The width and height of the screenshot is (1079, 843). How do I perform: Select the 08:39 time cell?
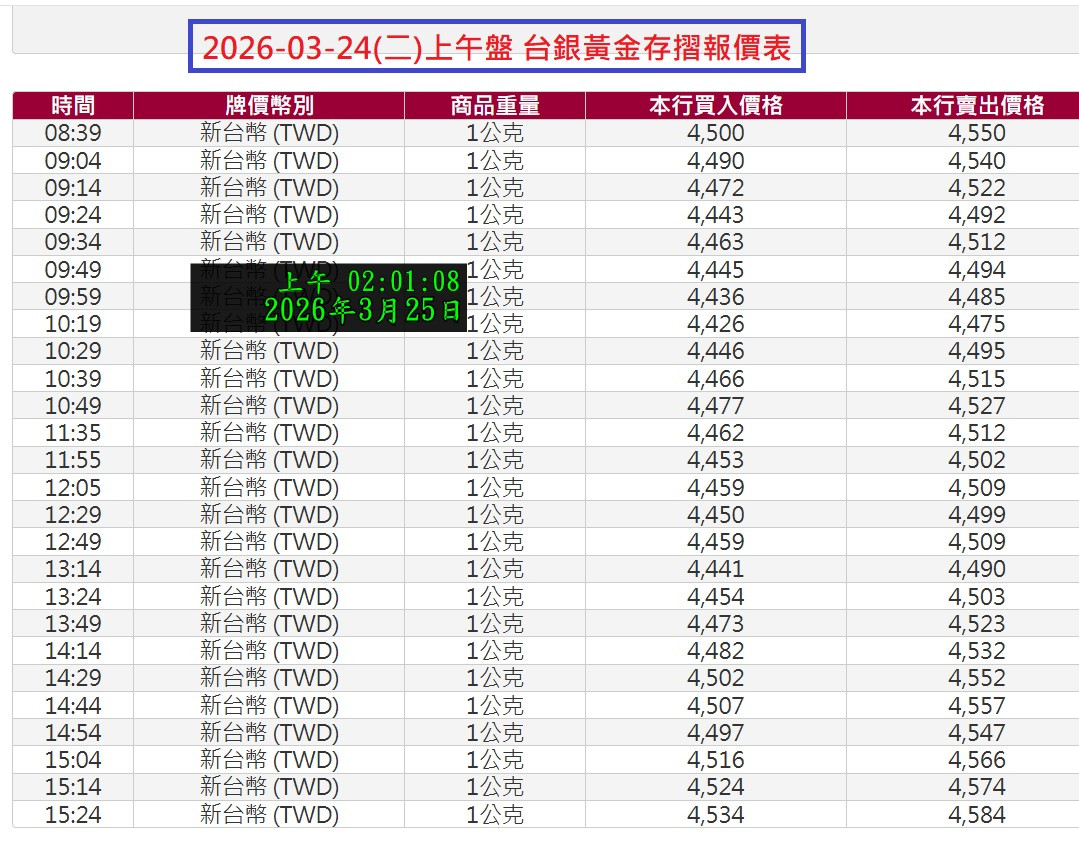[73, 133]
